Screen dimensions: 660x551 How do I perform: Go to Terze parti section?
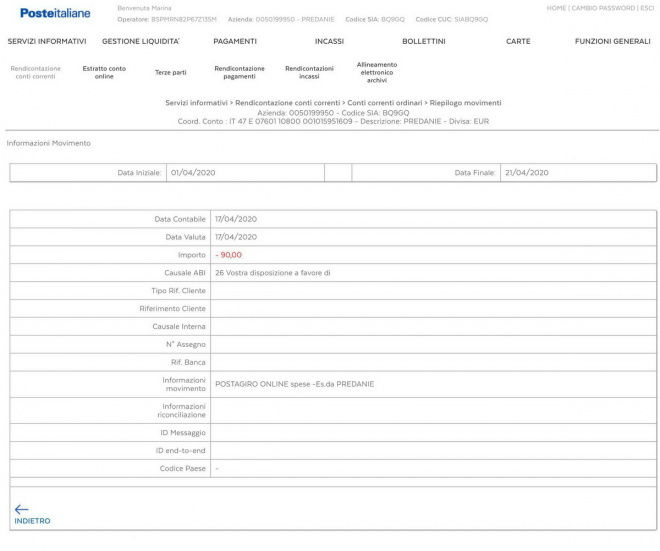click(x=170, y=72)
